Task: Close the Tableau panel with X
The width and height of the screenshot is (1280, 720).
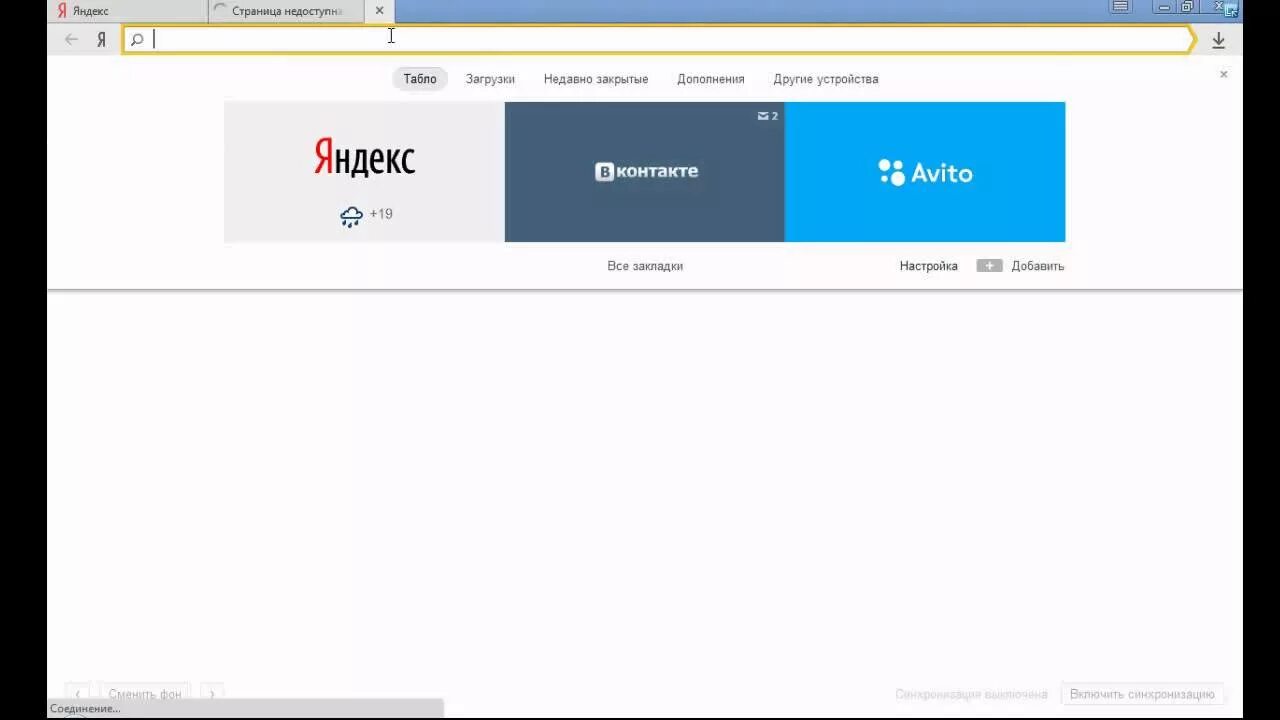Action: click(1223, 75)
